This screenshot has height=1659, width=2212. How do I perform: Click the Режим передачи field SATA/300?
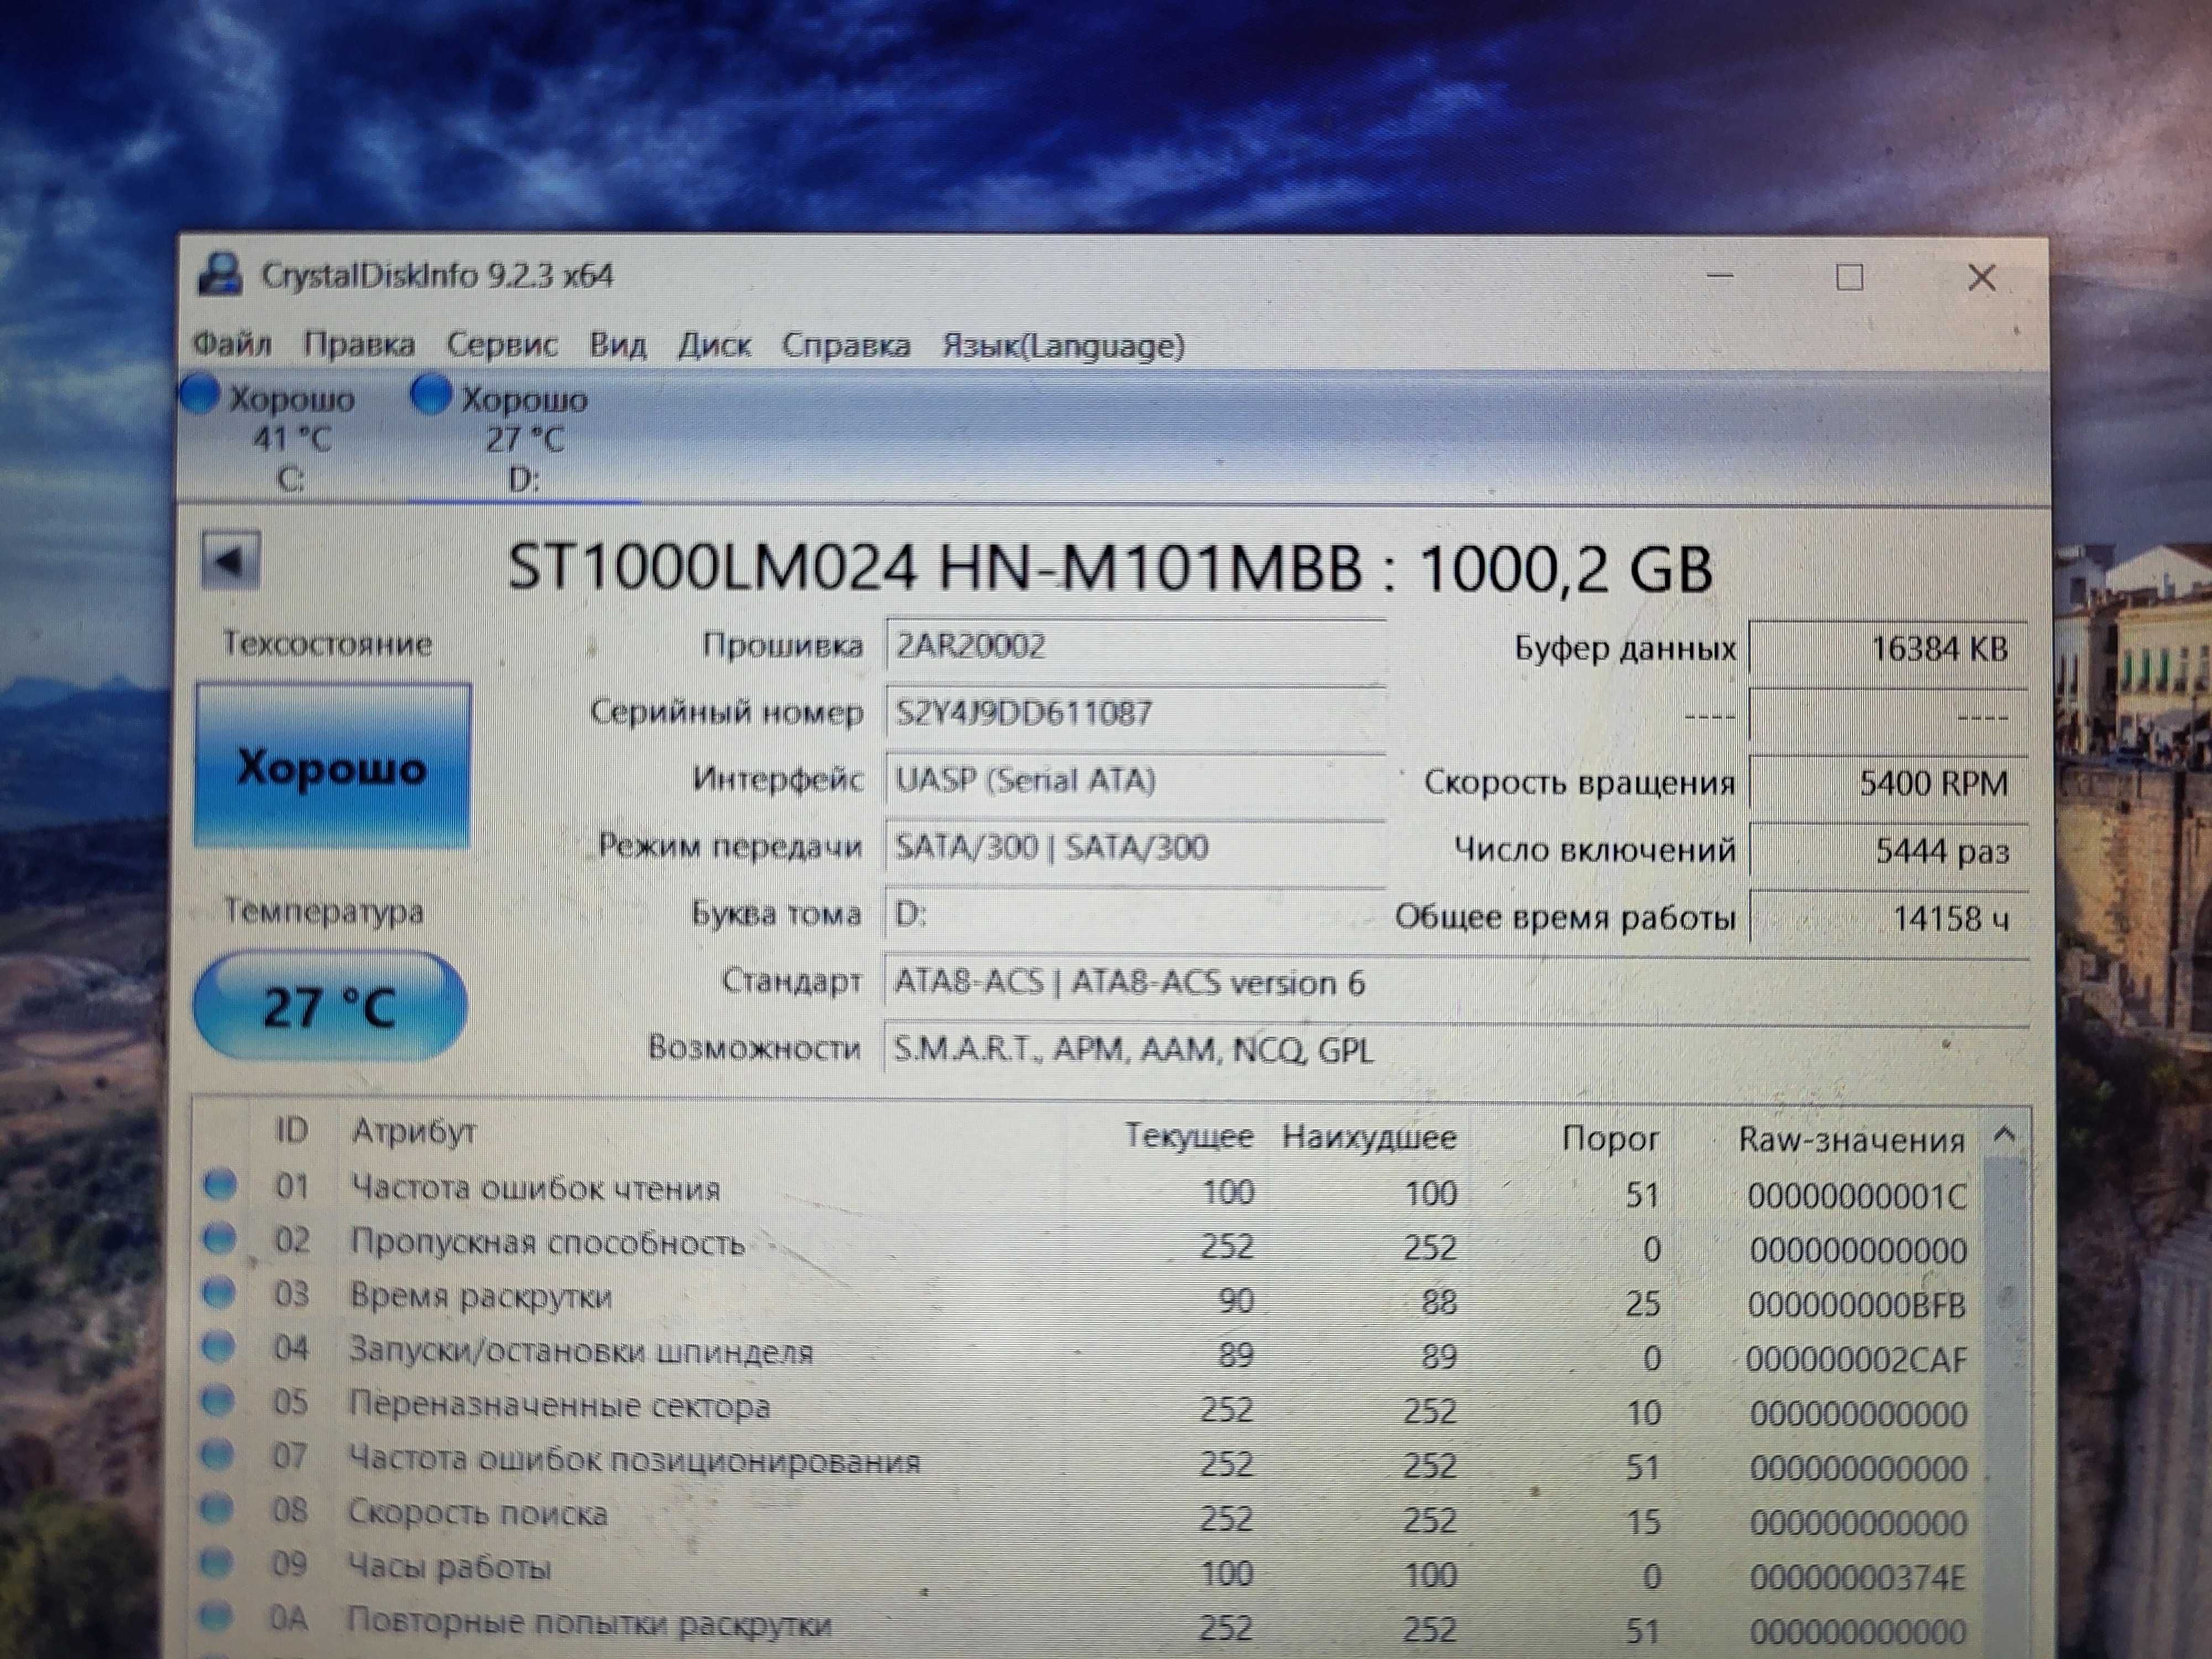1135,847
